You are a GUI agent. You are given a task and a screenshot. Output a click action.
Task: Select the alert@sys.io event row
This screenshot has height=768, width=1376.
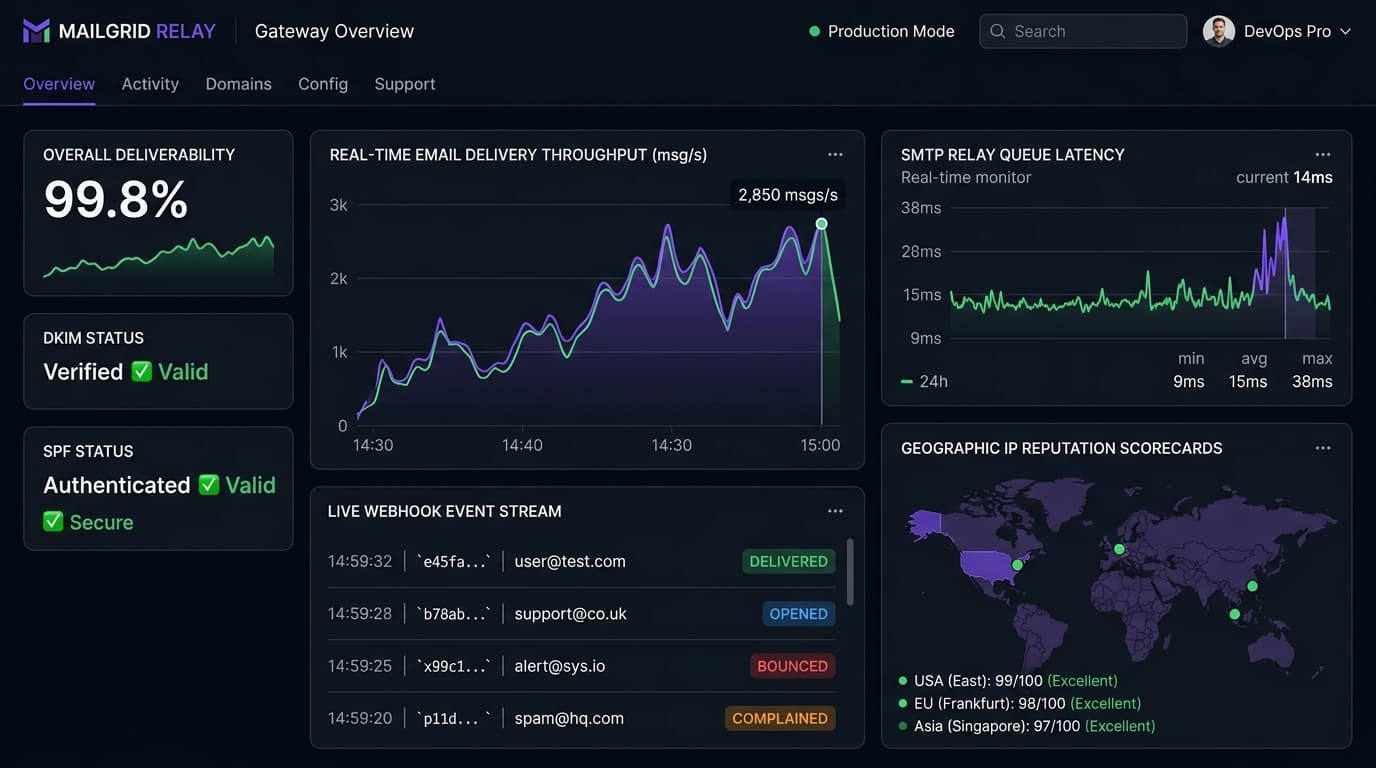point(581,666)
